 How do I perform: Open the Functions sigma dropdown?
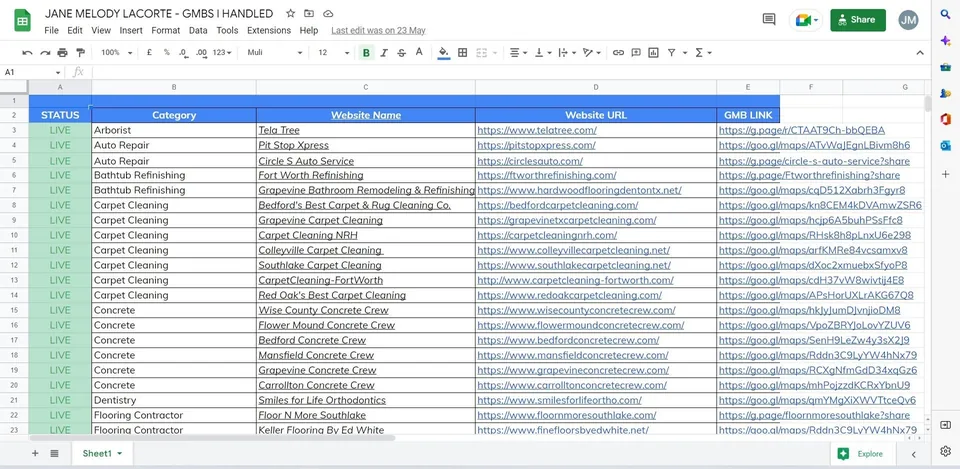pyautogui.click(x=703, y=53)
